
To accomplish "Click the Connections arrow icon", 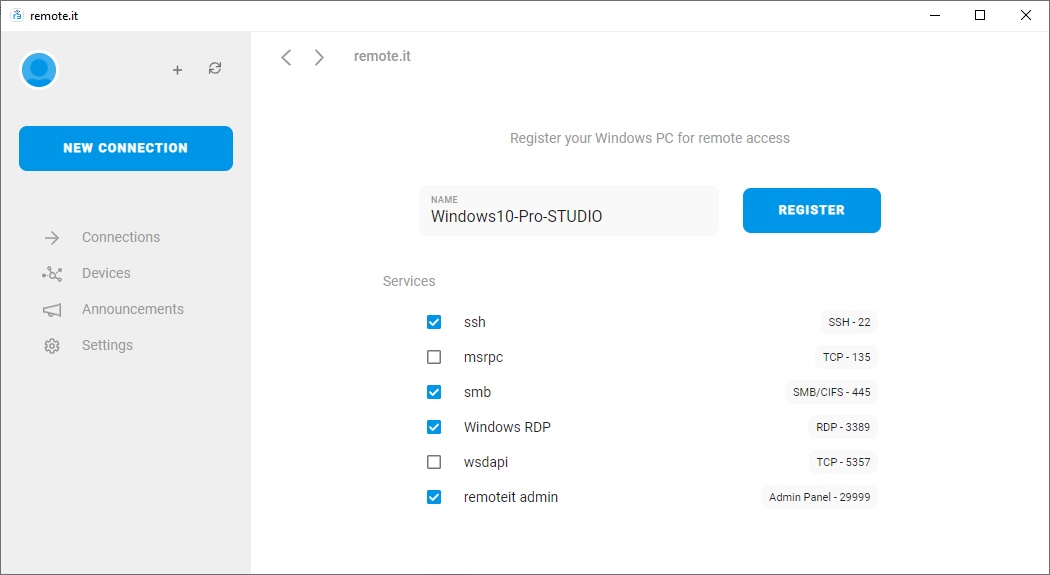I will pyautogui.click(x=52, y=238).
